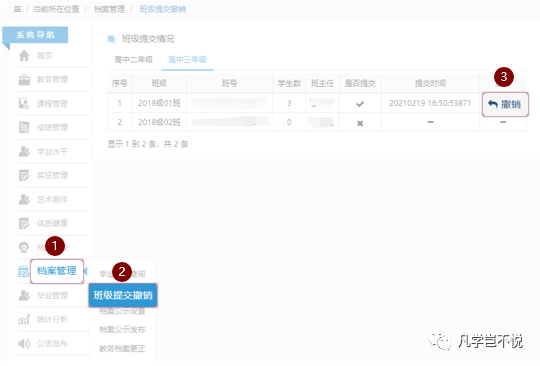Click 撤销 button for 2018级01班

tap(505, 104)
